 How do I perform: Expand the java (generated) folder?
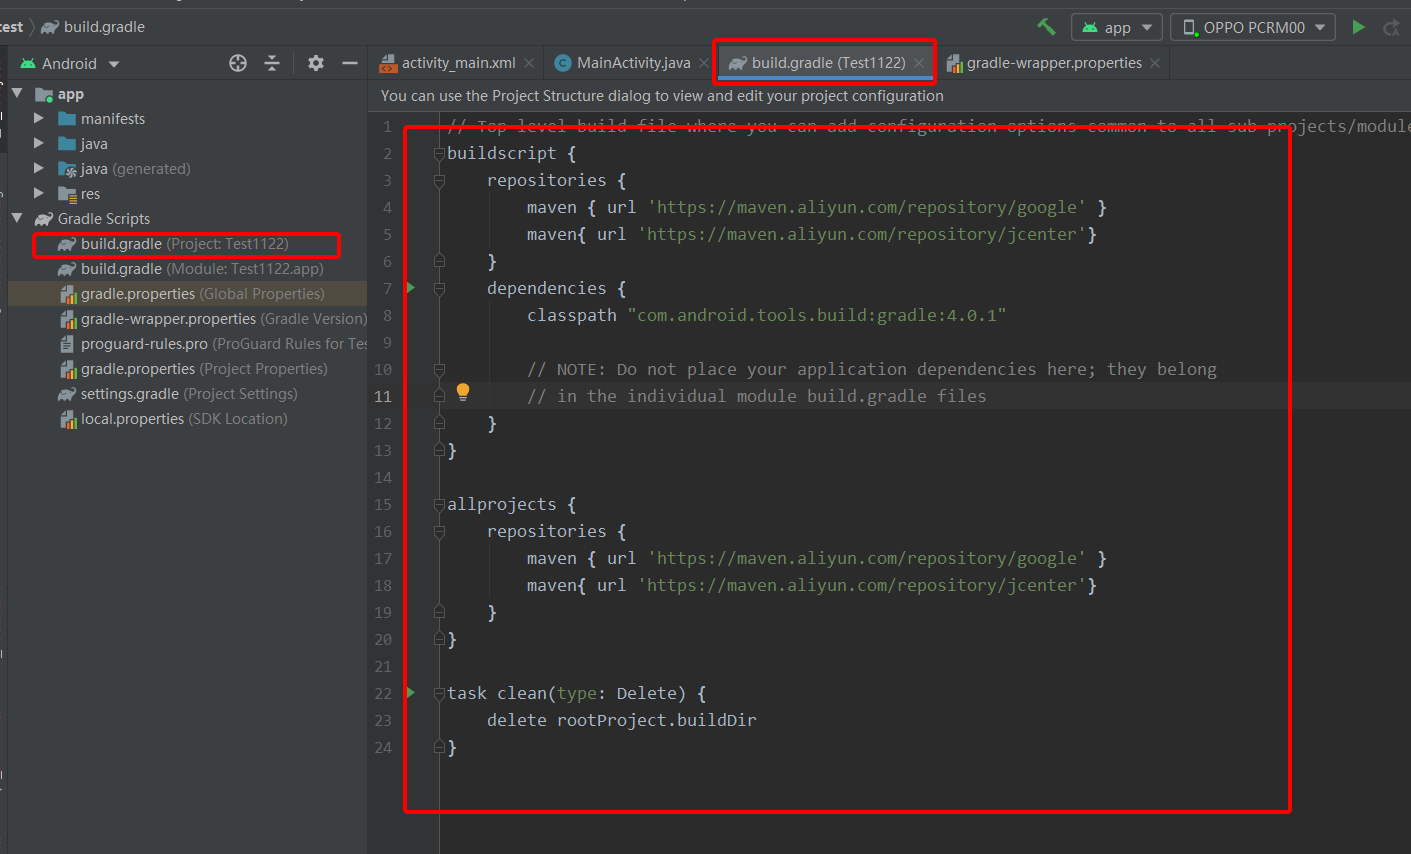tap(39, 168)
